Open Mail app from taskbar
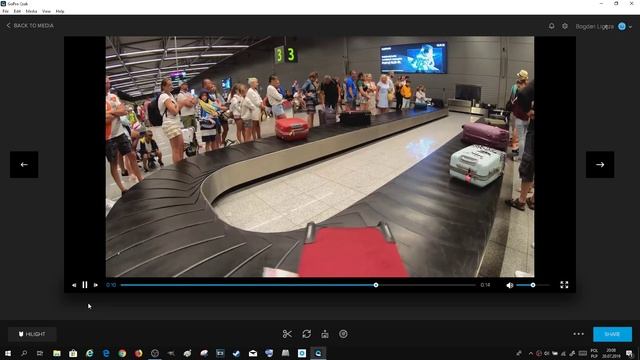640x360 pixels. (x=253, y=353)
